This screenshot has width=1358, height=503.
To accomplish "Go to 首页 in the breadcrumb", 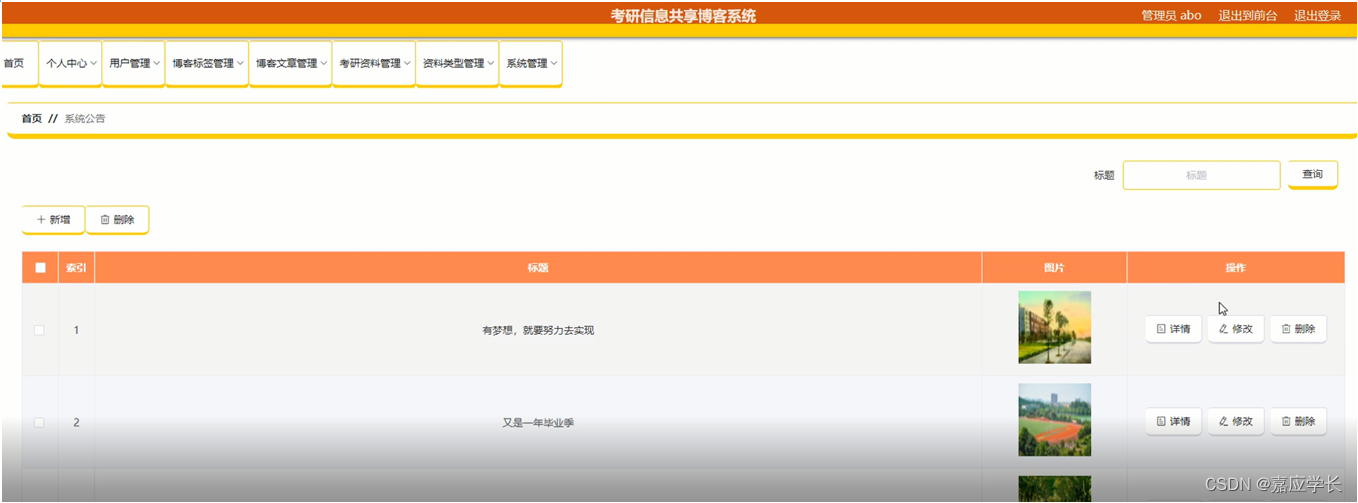I will [32, 118].
